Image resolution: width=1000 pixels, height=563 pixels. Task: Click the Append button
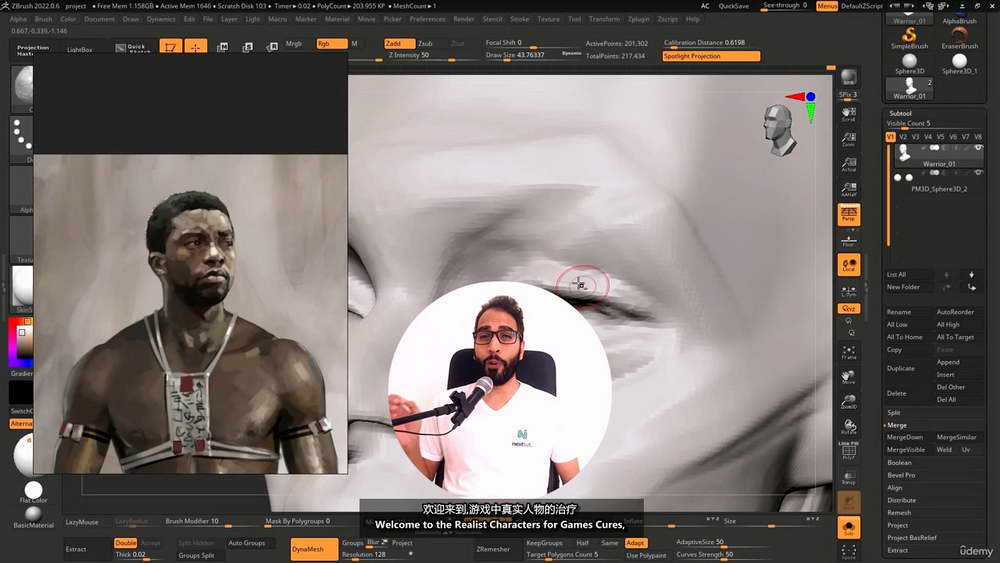tap(948, 362)
